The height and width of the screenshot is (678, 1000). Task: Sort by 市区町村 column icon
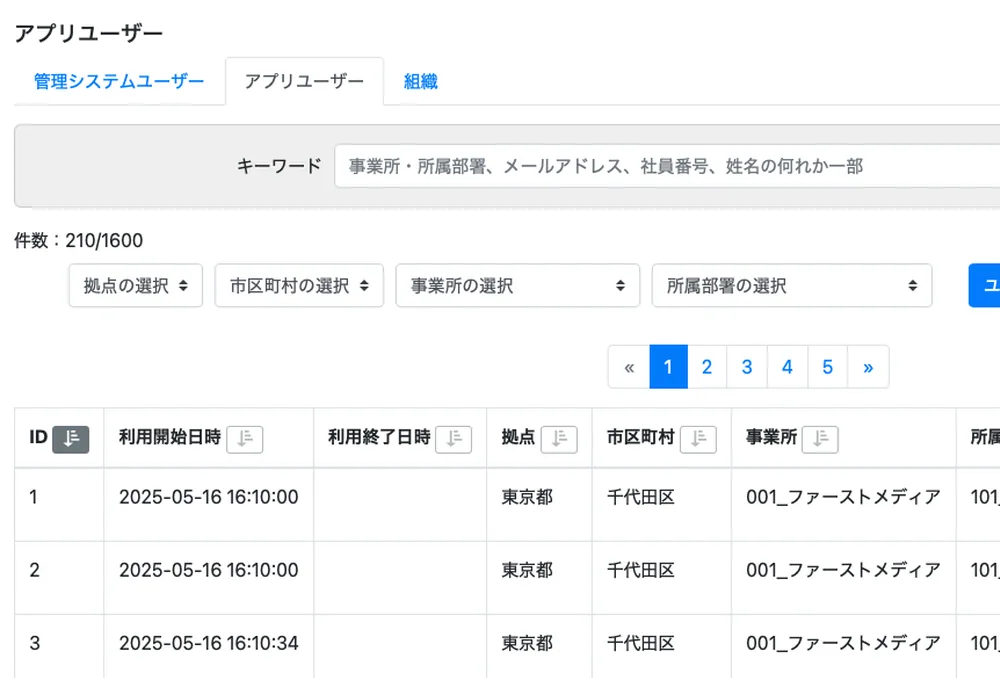698,439
